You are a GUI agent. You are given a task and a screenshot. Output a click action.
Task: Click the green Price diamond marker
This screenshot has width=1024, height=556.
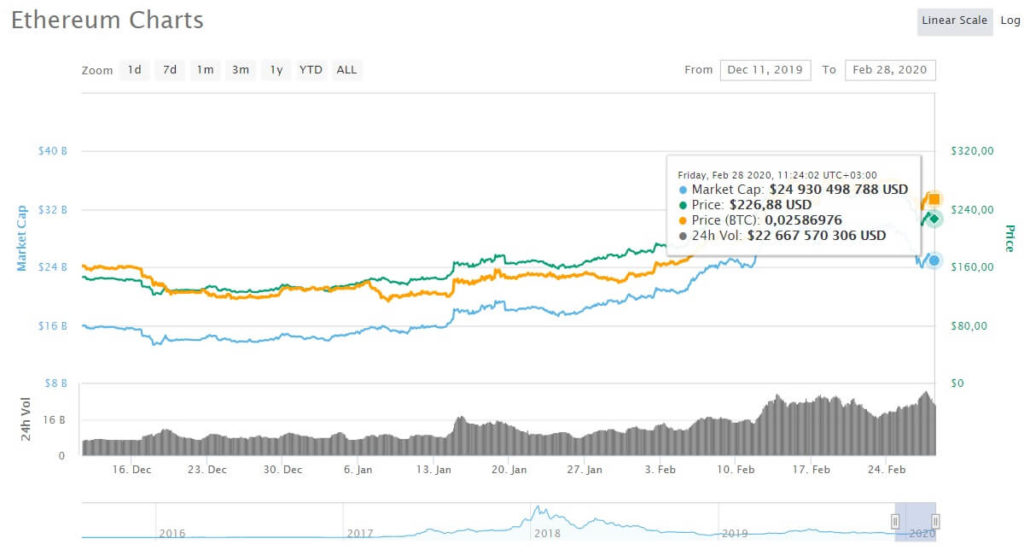coord(934,219)
